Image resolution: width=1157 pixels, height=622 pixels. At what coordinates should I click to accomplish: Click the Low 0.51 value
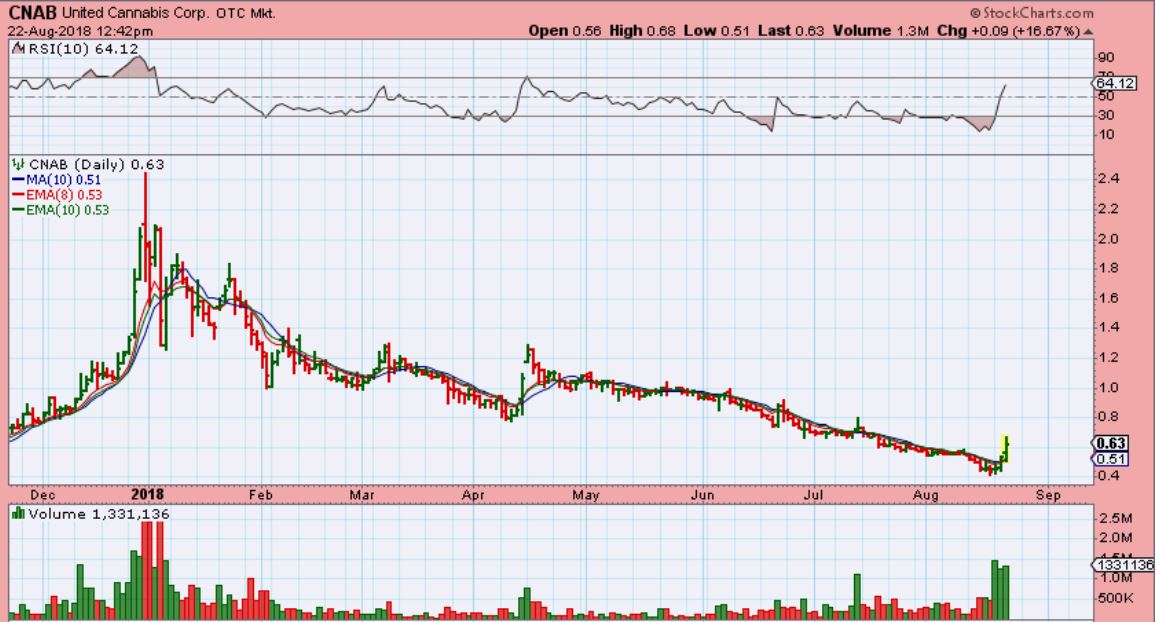(x=716, y=31)
